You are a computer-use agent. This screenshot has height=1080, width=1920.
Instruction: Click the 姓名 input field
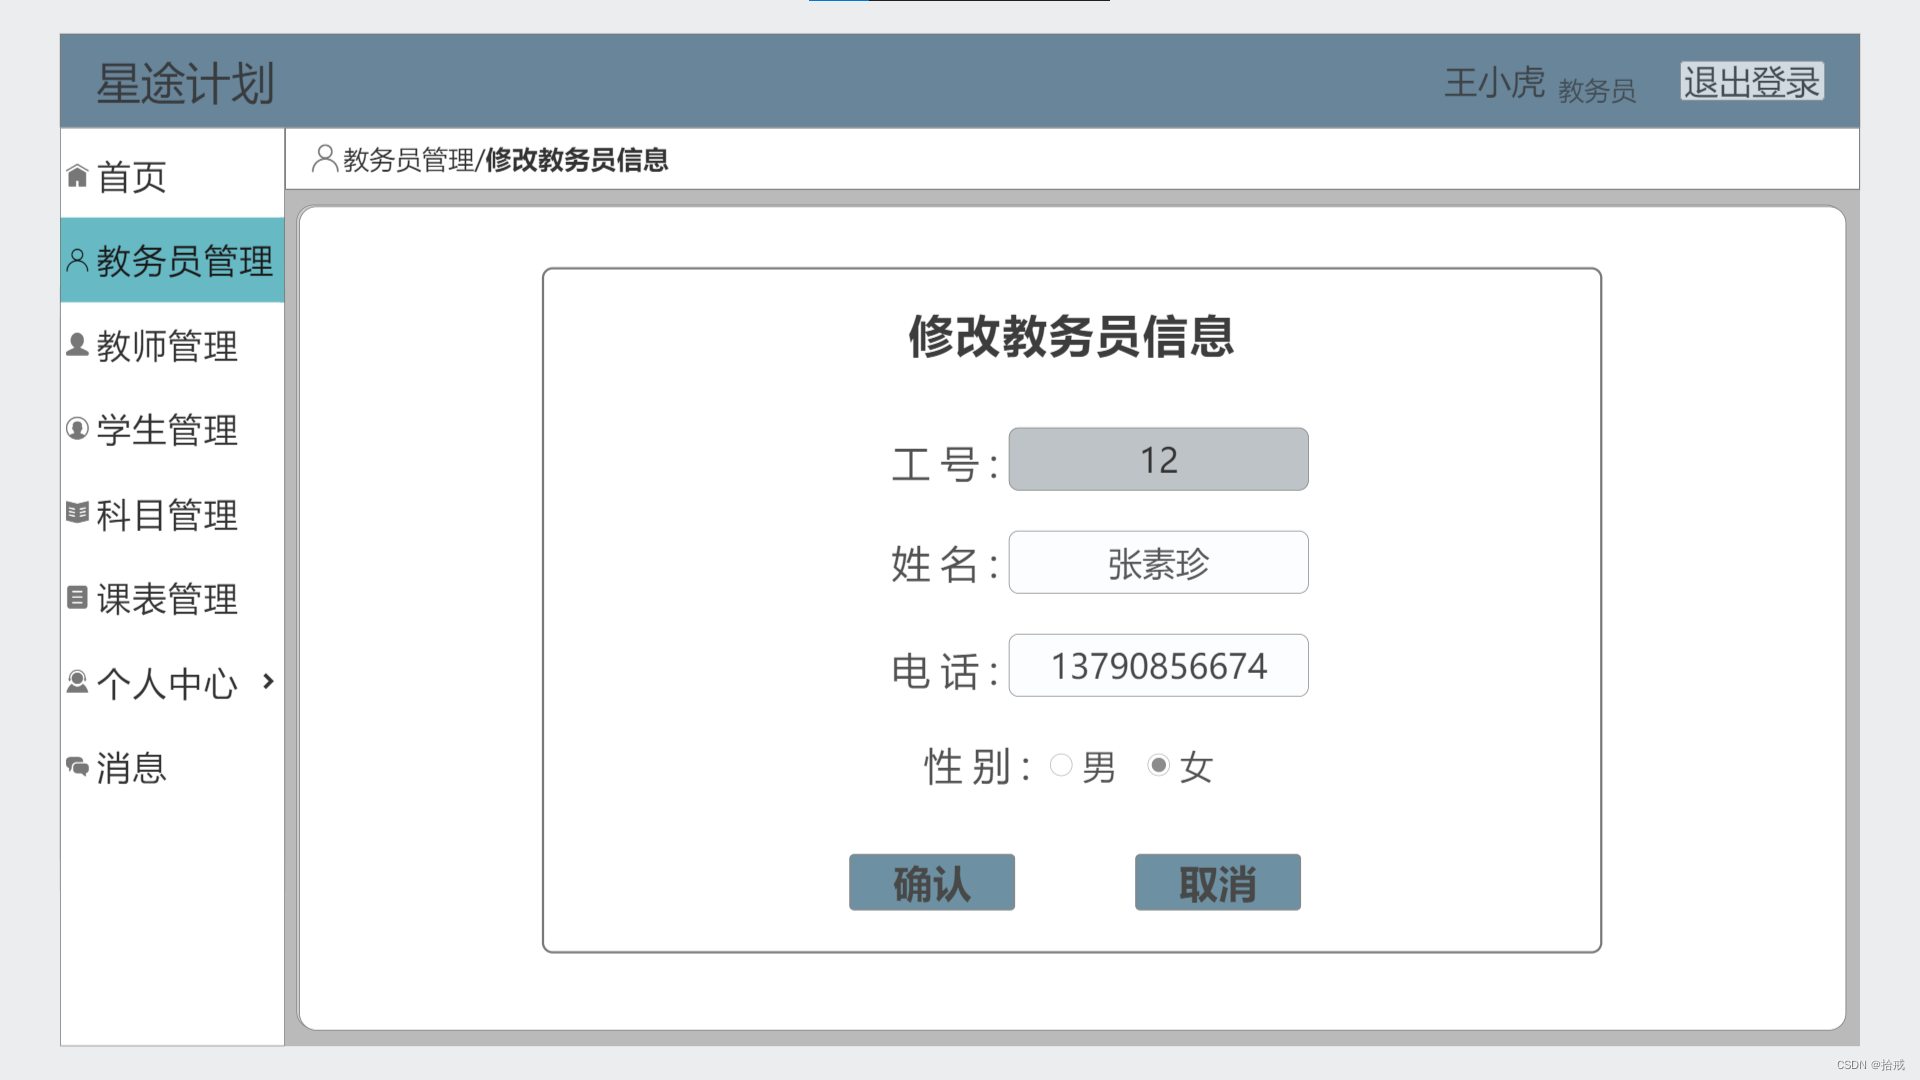(1158, 563)
